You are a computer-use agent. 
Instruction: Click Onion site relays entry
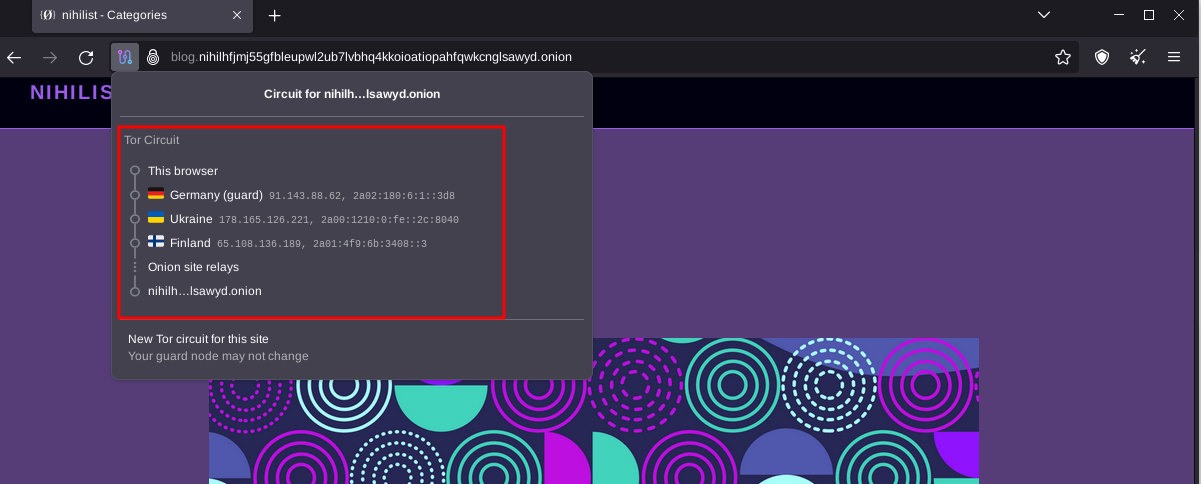pyautogui.click(x=193, y=267)
